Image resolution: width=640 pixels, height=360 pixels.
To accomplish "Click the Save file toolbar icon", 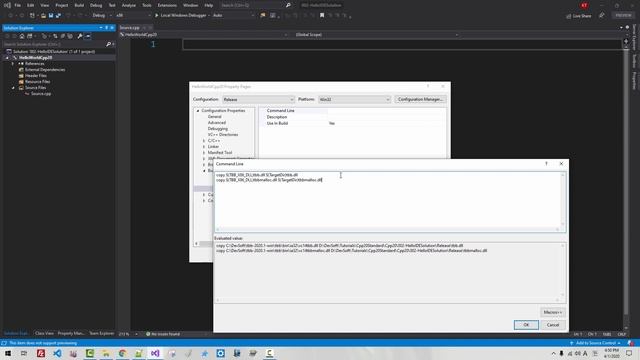I will point(51,16).
